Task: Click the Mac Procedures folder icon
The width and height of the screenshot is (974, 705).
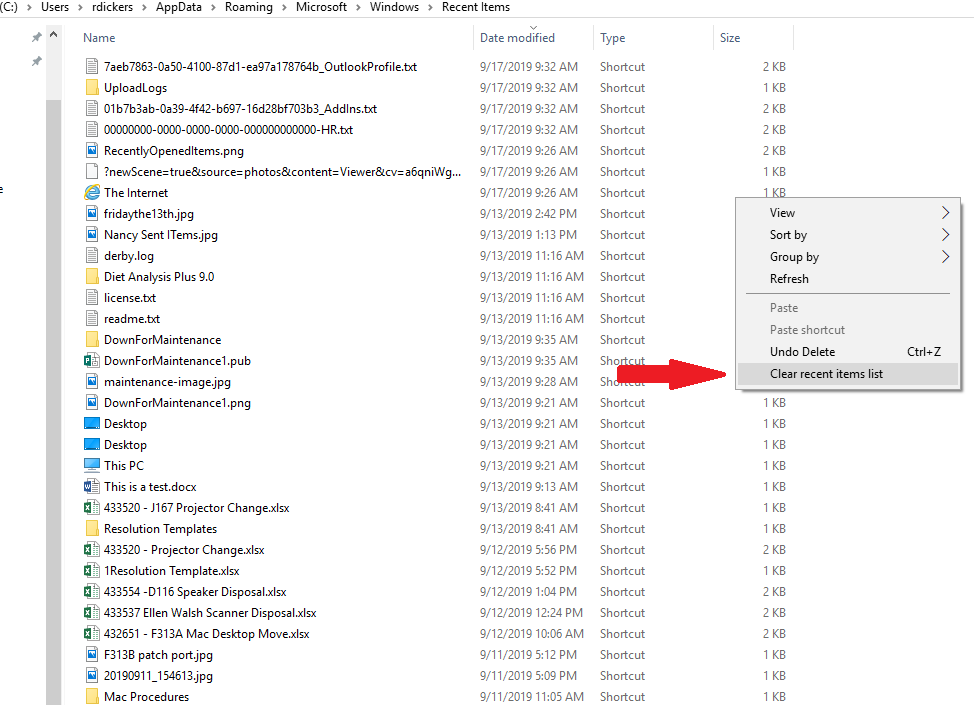Action: coord(92,696)
